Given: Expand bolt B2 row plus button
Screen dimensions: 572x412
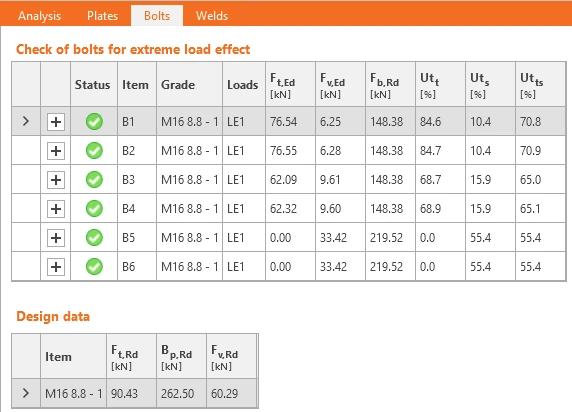Looking at the screenshot, I should (x=56, y=151).
